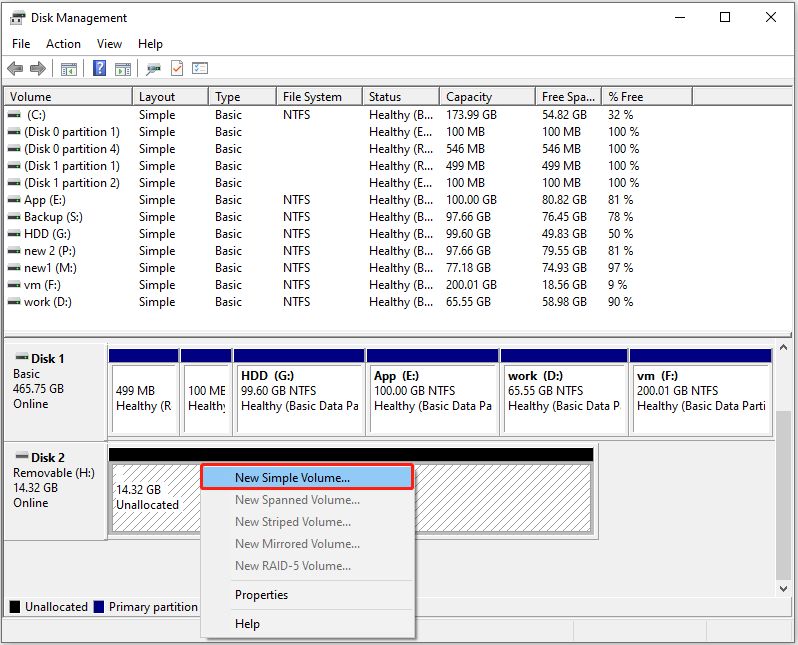Select the HDD (G:) partition block on Disk 1
The image size is (798, 645).
pos(299,392)
